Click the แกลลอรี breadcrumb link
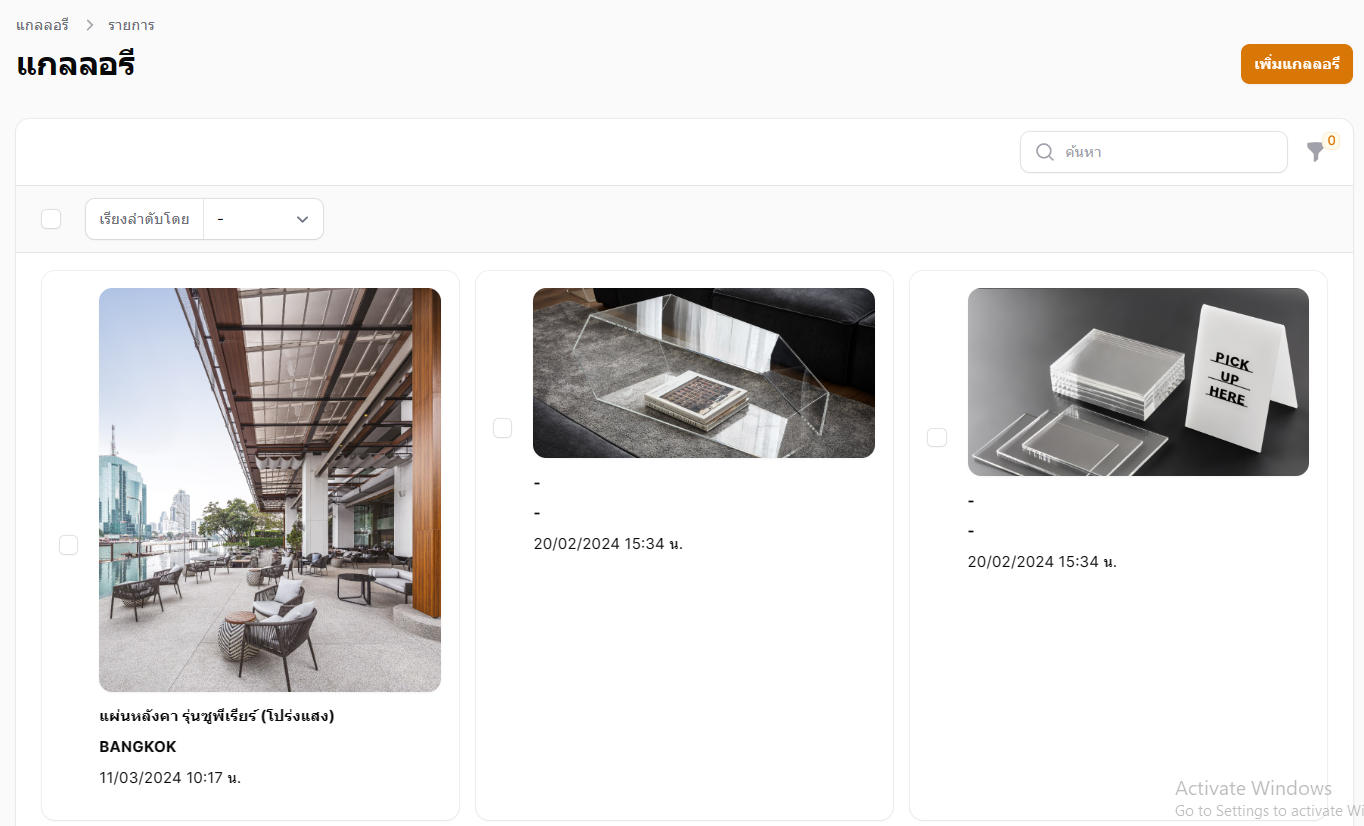 42,25
